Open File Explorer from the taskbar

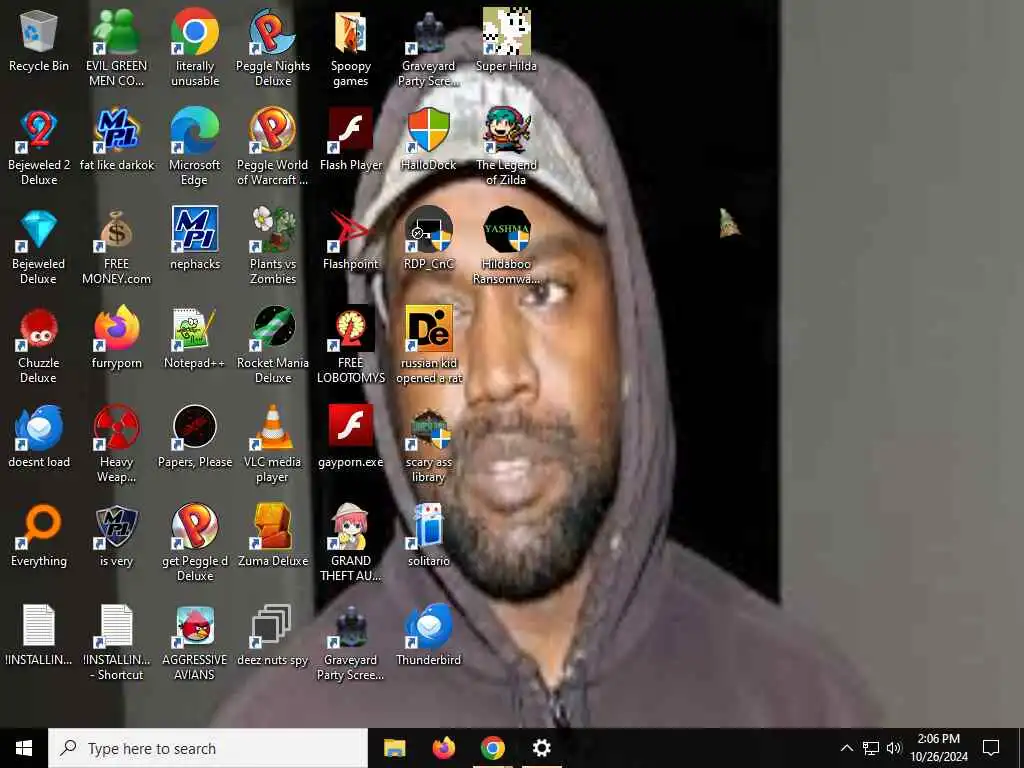click(x=394, y=748)
